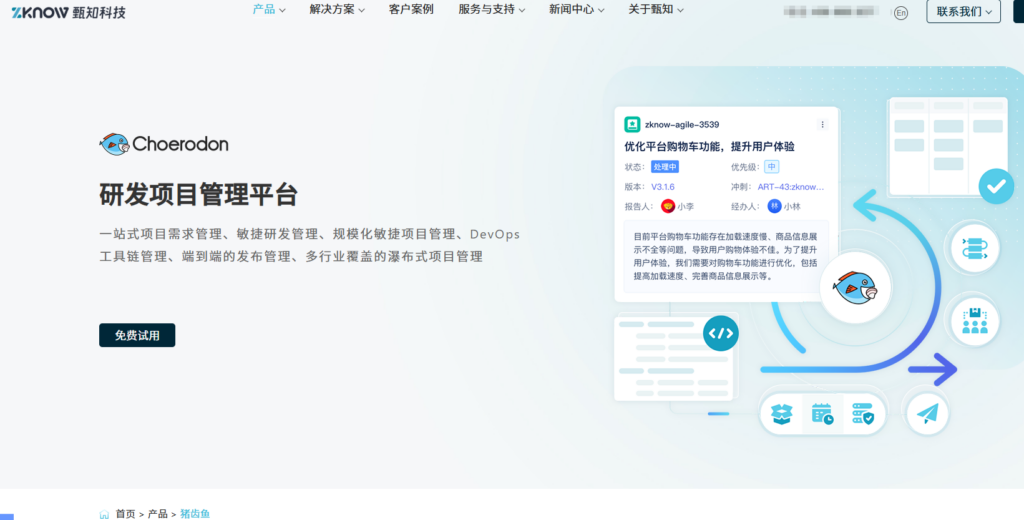Expand the 关于甄知 menu
The height and width of the screenshot is (520, 1024).
(656, 10)
